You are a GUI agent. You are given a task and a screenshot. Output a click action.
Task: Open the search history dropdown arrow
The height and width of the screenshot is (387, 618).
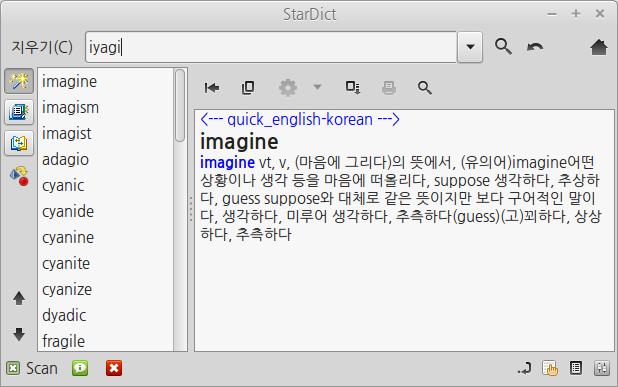[470, 47]
